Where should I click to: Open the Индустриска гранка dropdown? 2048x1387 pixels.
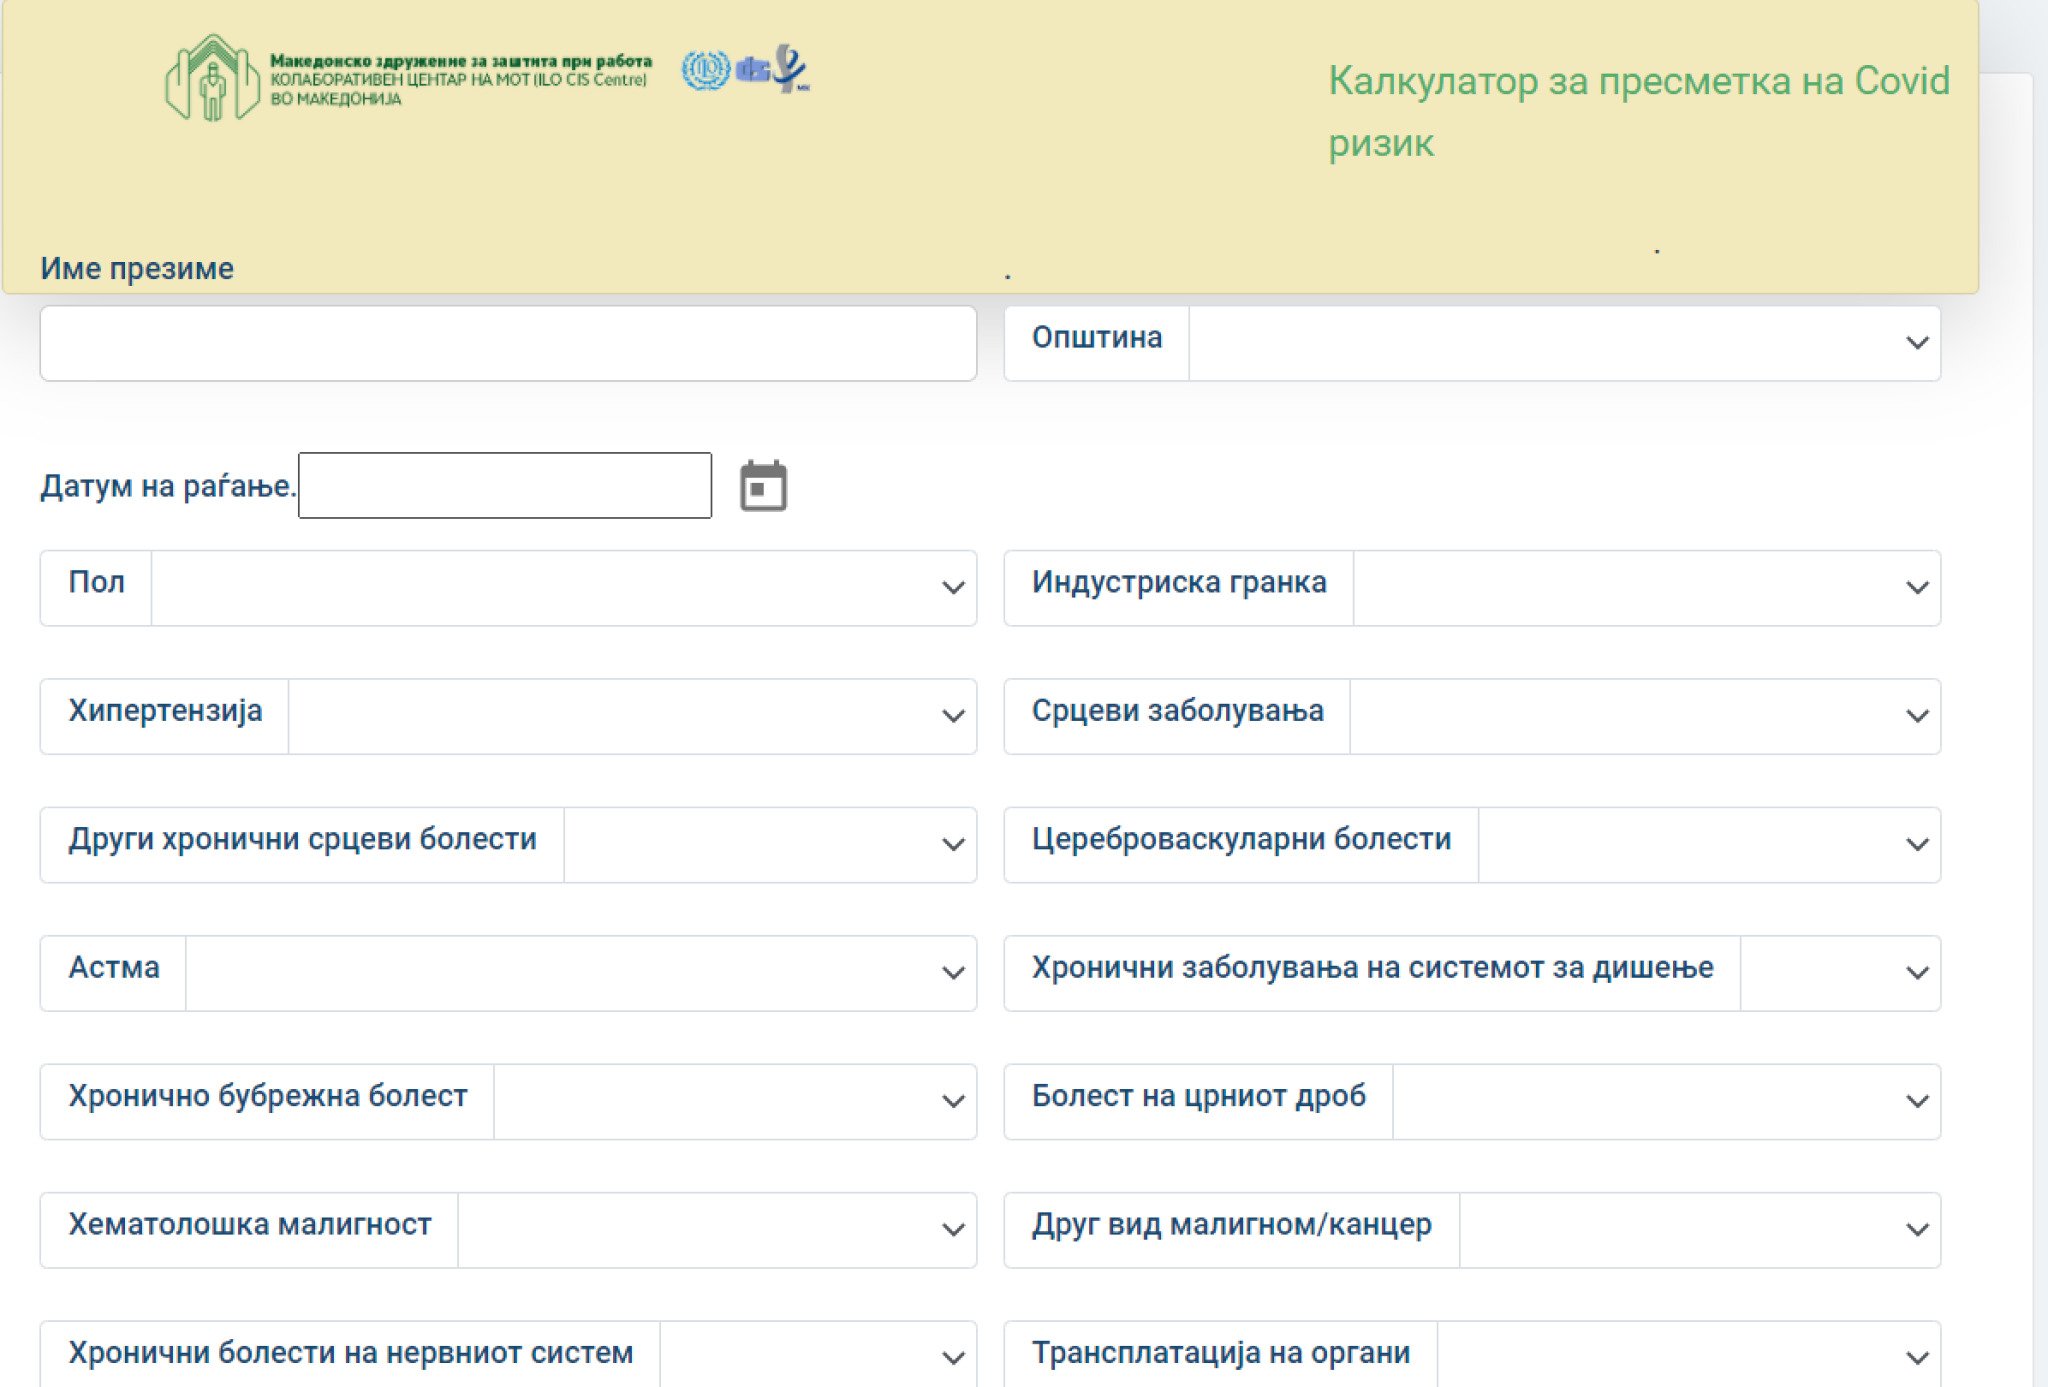click(1646, 588)
